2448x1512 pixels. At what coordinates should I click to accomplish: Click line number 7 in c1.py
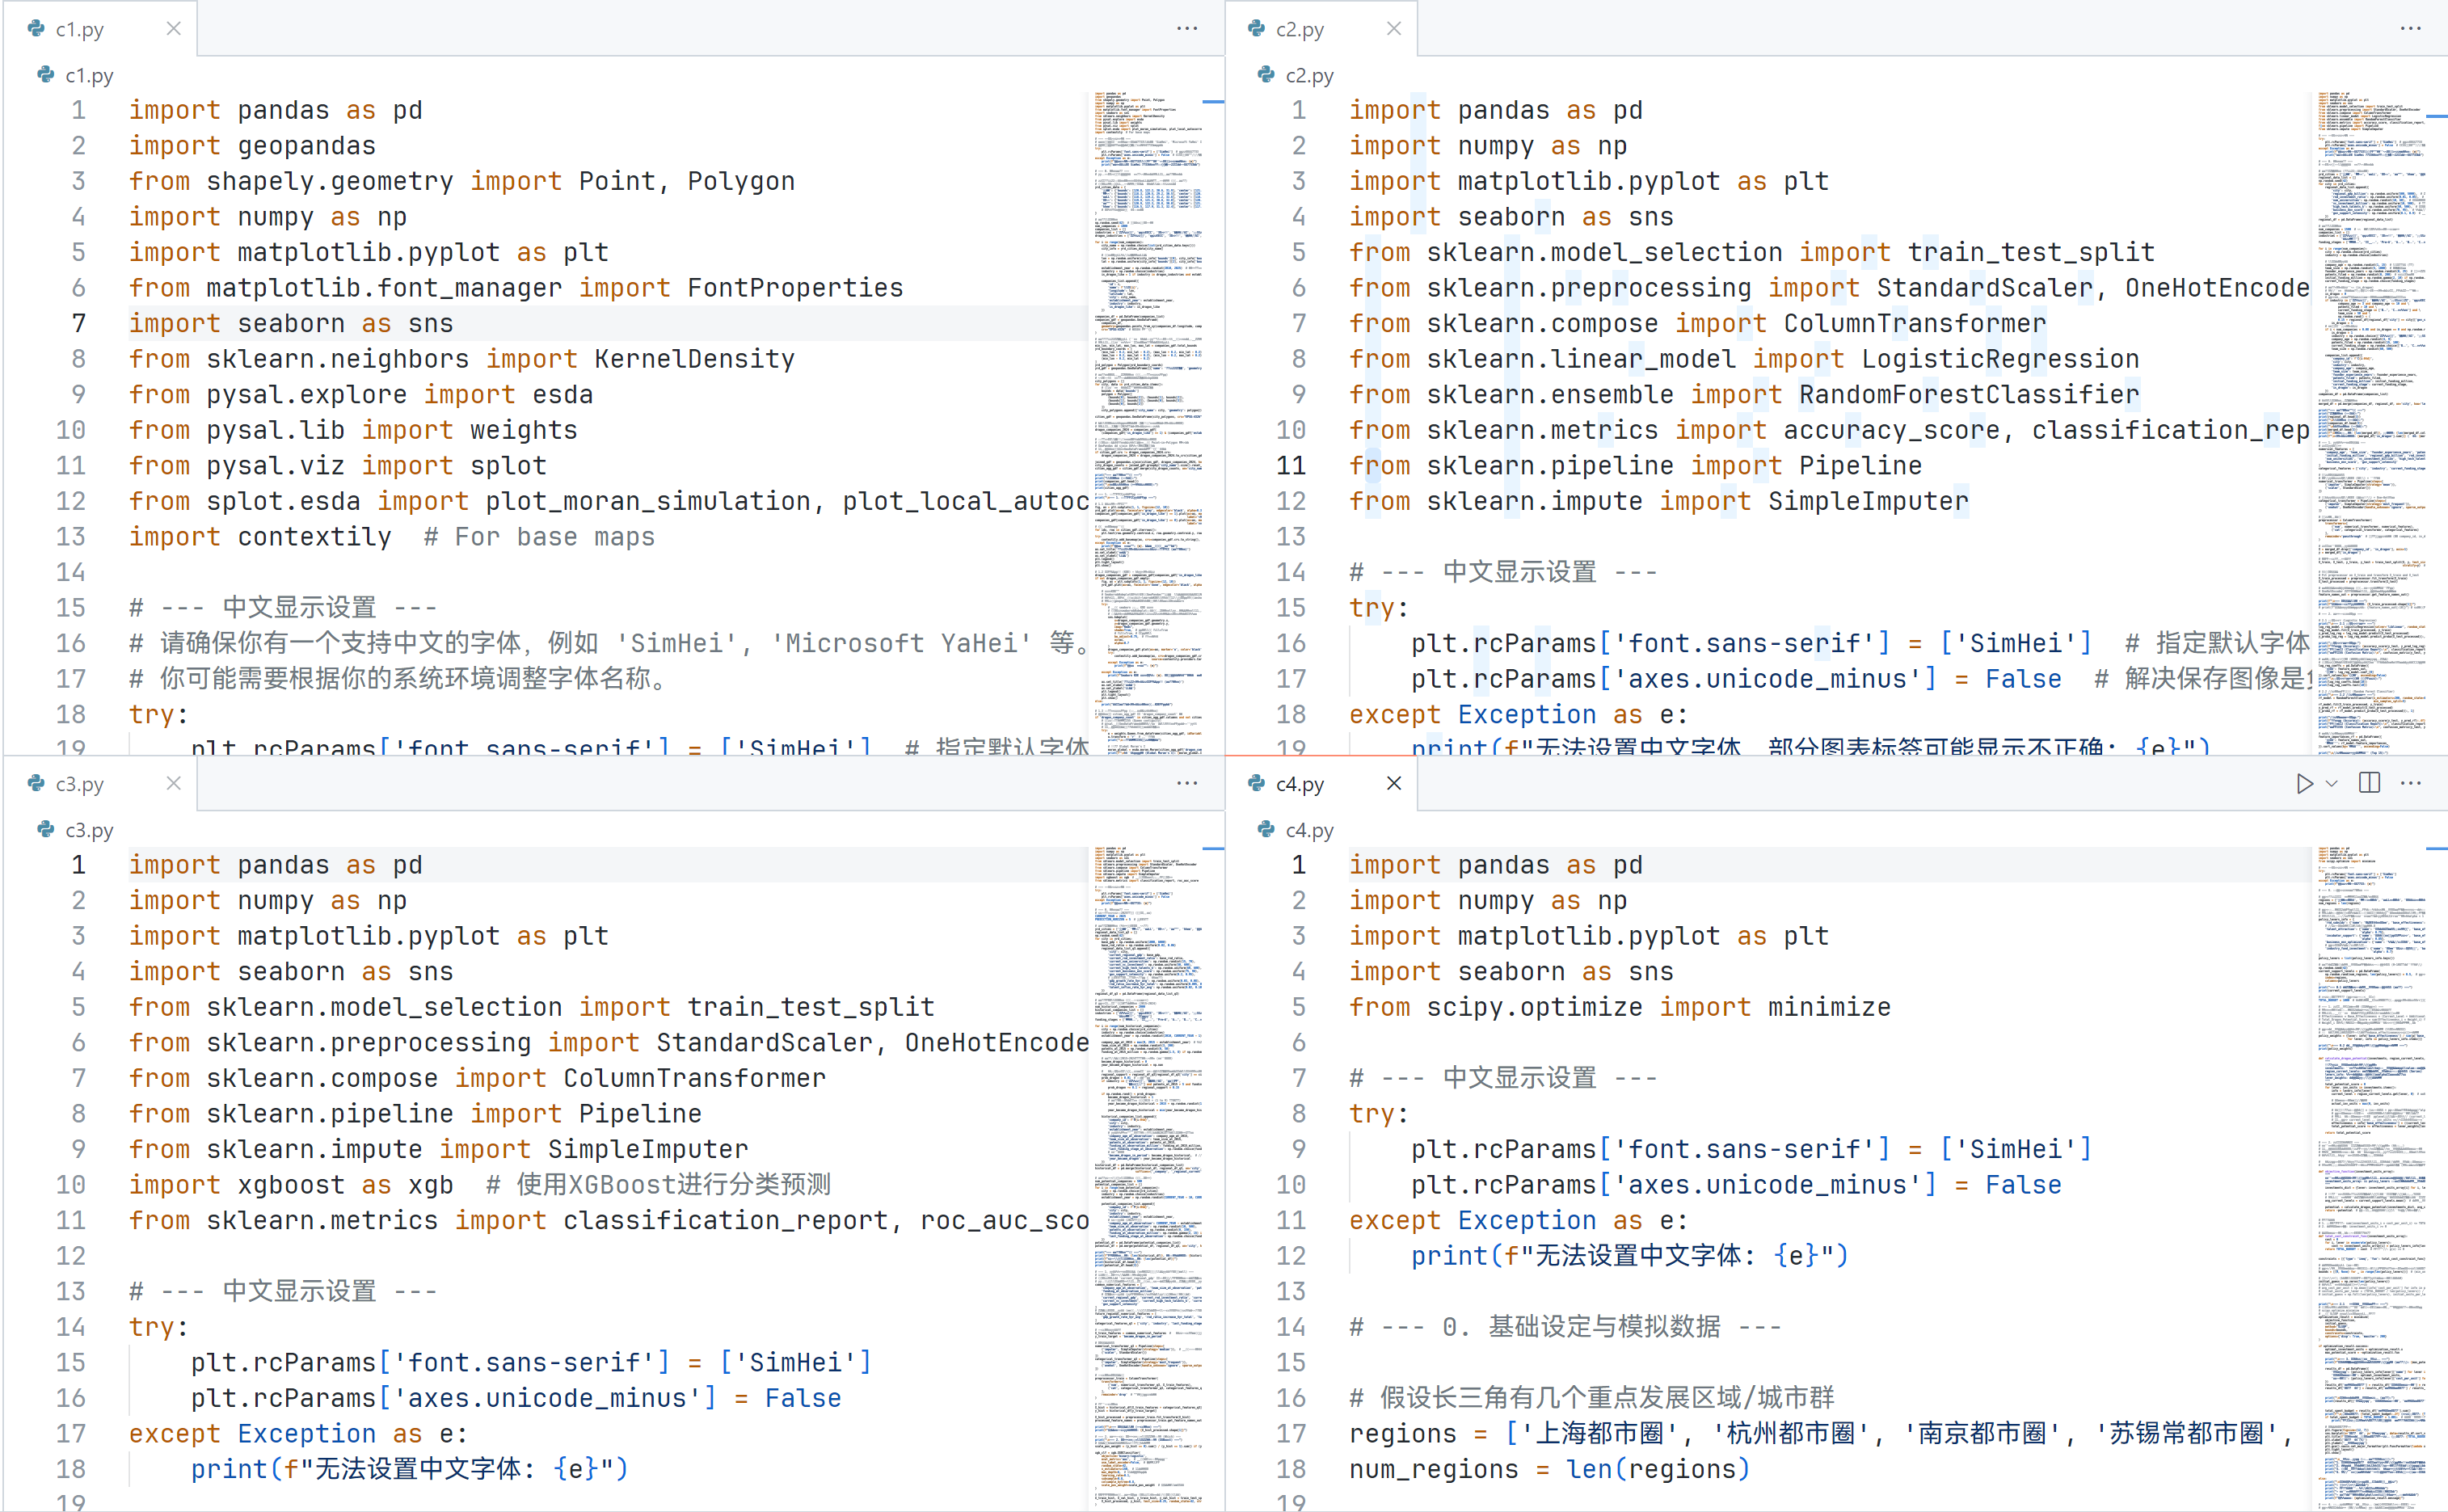[x=78, y=323]
